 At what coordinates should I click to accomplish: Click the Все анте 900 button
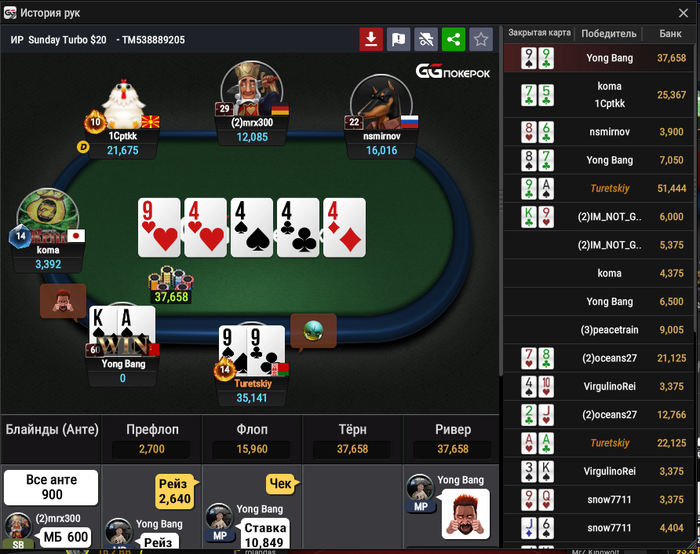[x=51, y=487]
